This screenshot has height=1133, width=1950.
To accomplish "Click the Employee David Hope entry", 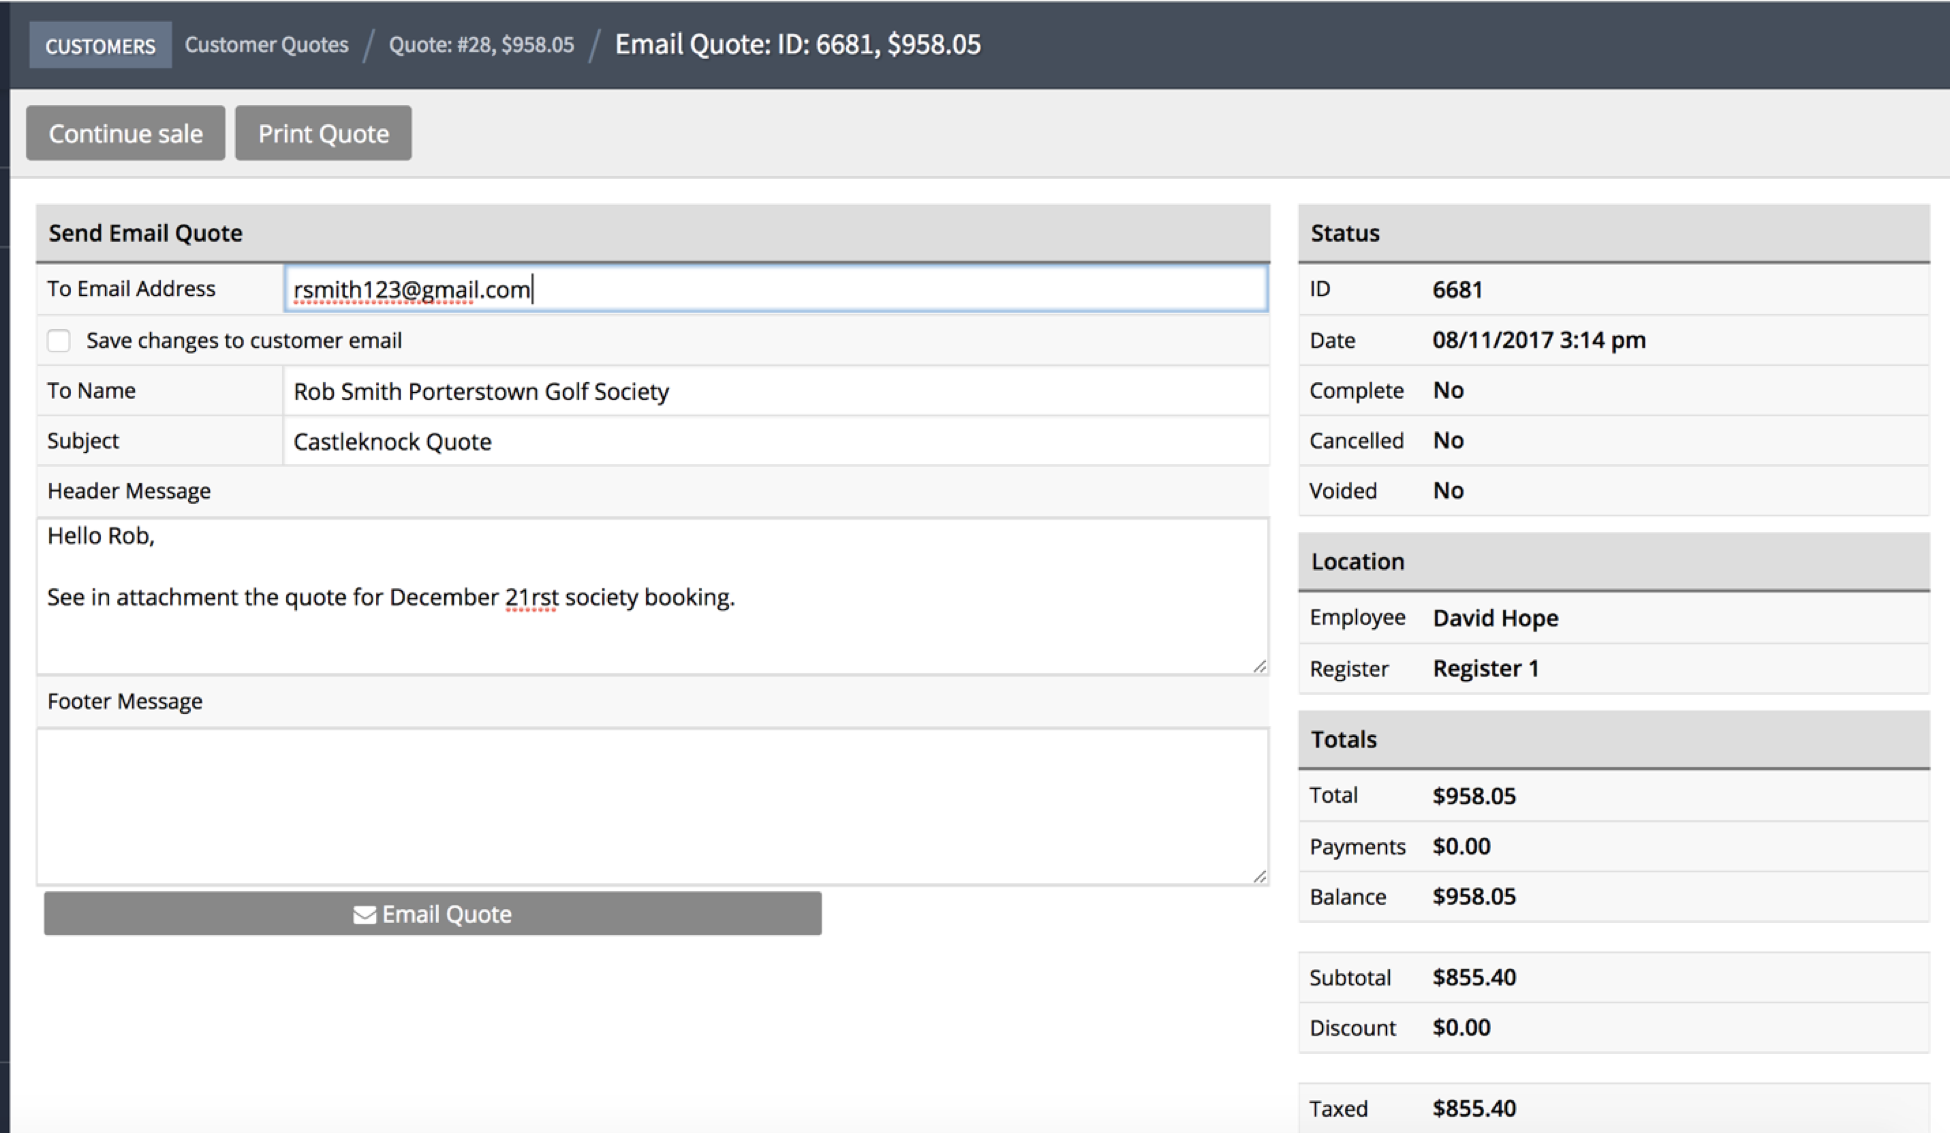I will coord(1495,618).
